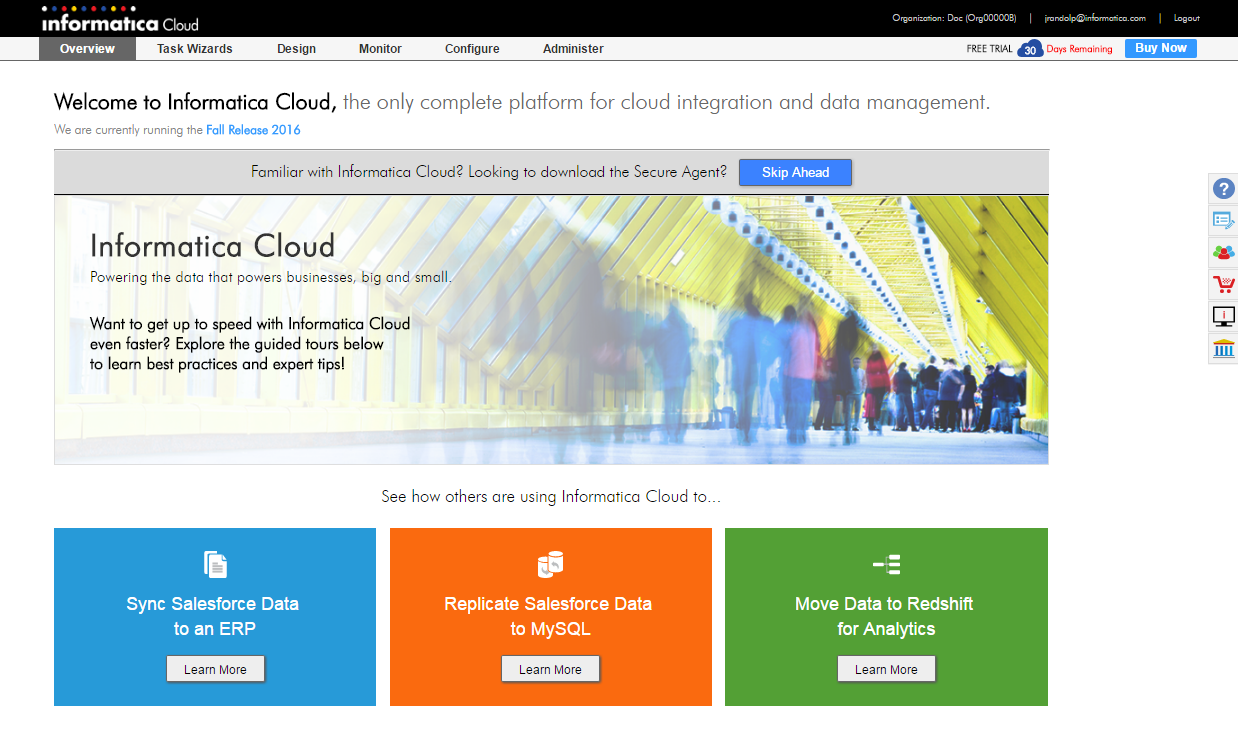Image resolution: width=1238 pixels, height=743 pixels.
Task: Click the FREE TRIAL label
Action: [989, 49]
